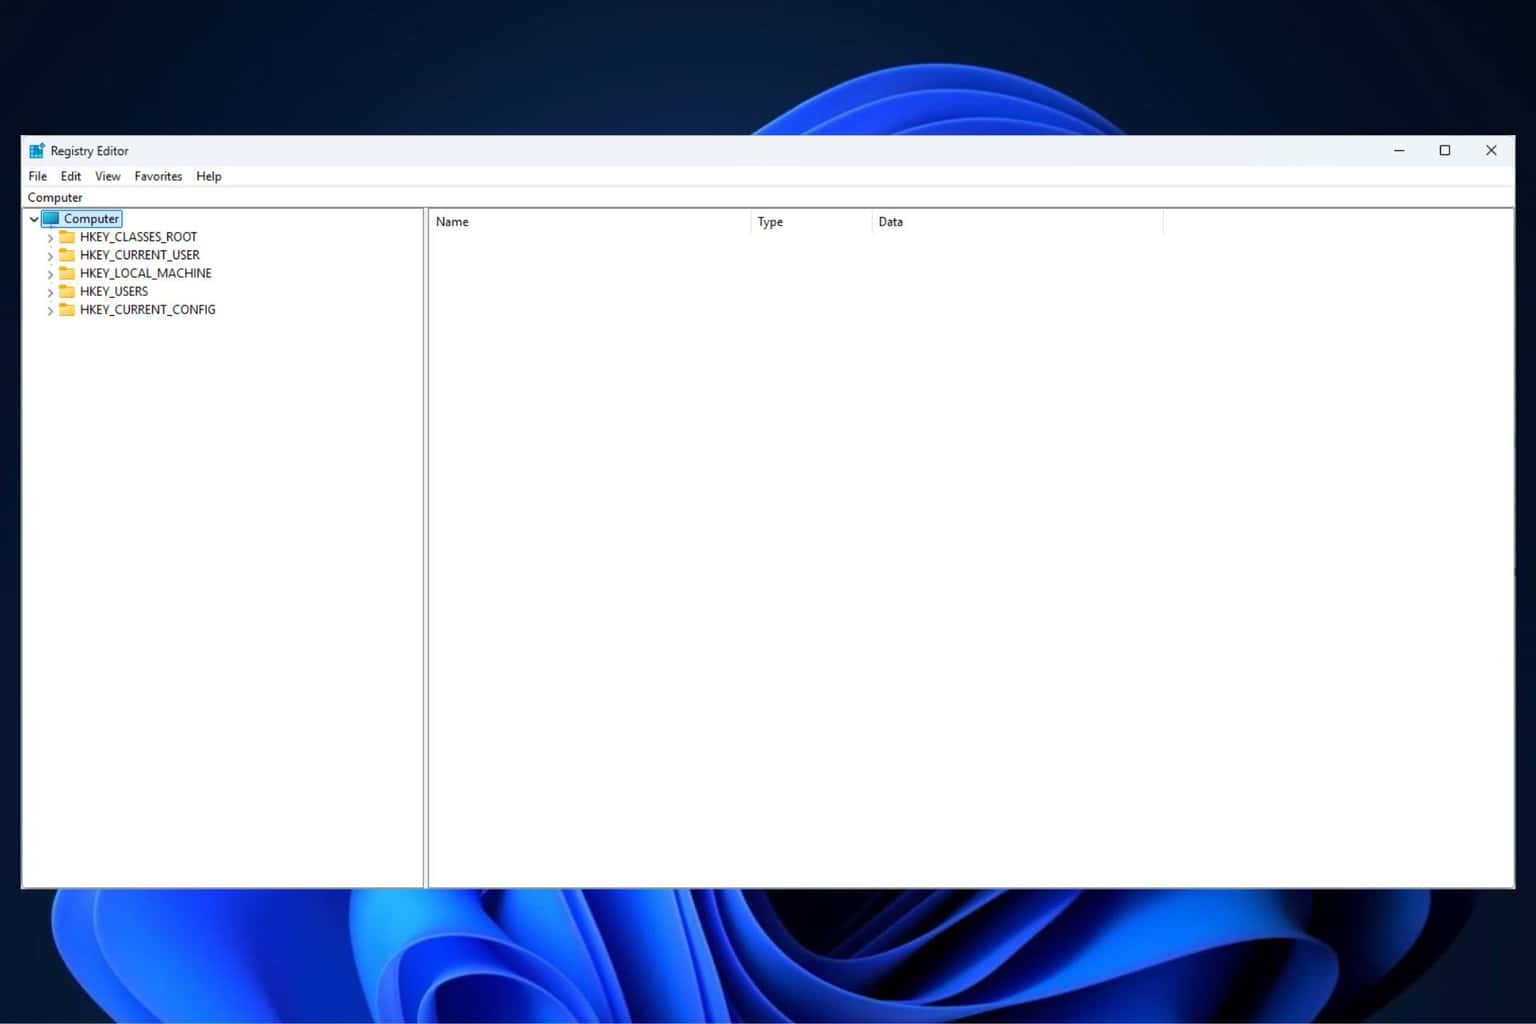This screenshot has height=1024, width=1536.
Task: Close the Registry Editor window
Action: click(1491, 151)
